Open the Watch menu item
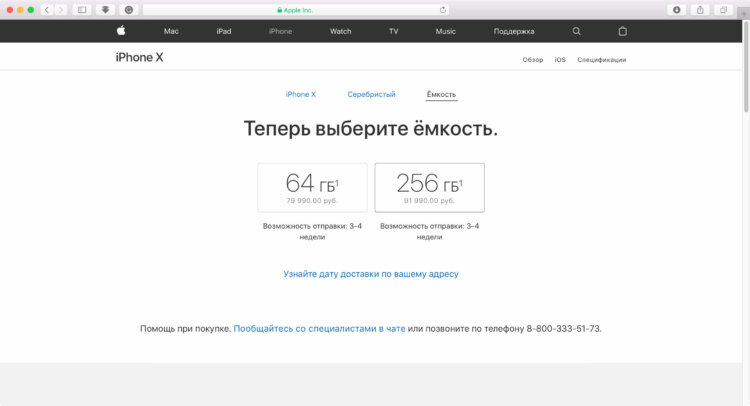750x406 pixels. [340, 31]
